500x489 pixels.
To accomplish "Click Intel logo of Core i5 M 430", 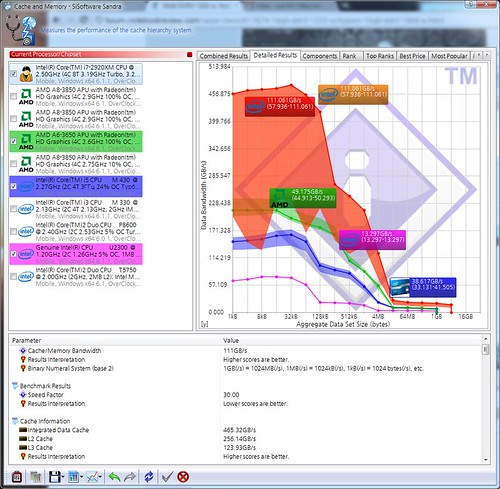I will pyautogui.click(x=26, y=186).
